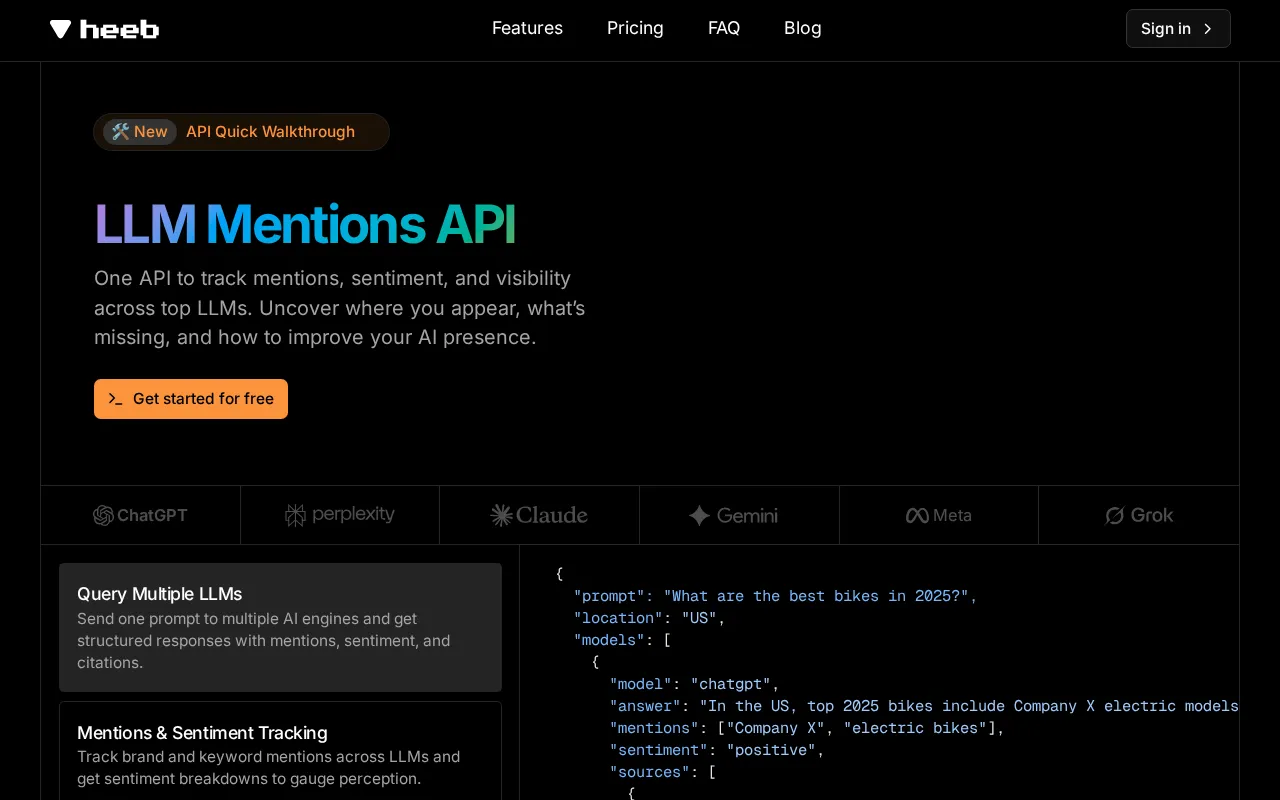The width and height of the screenshot is (1280, 800).
Task: Click the New tools badge
Action: point(140,132)
